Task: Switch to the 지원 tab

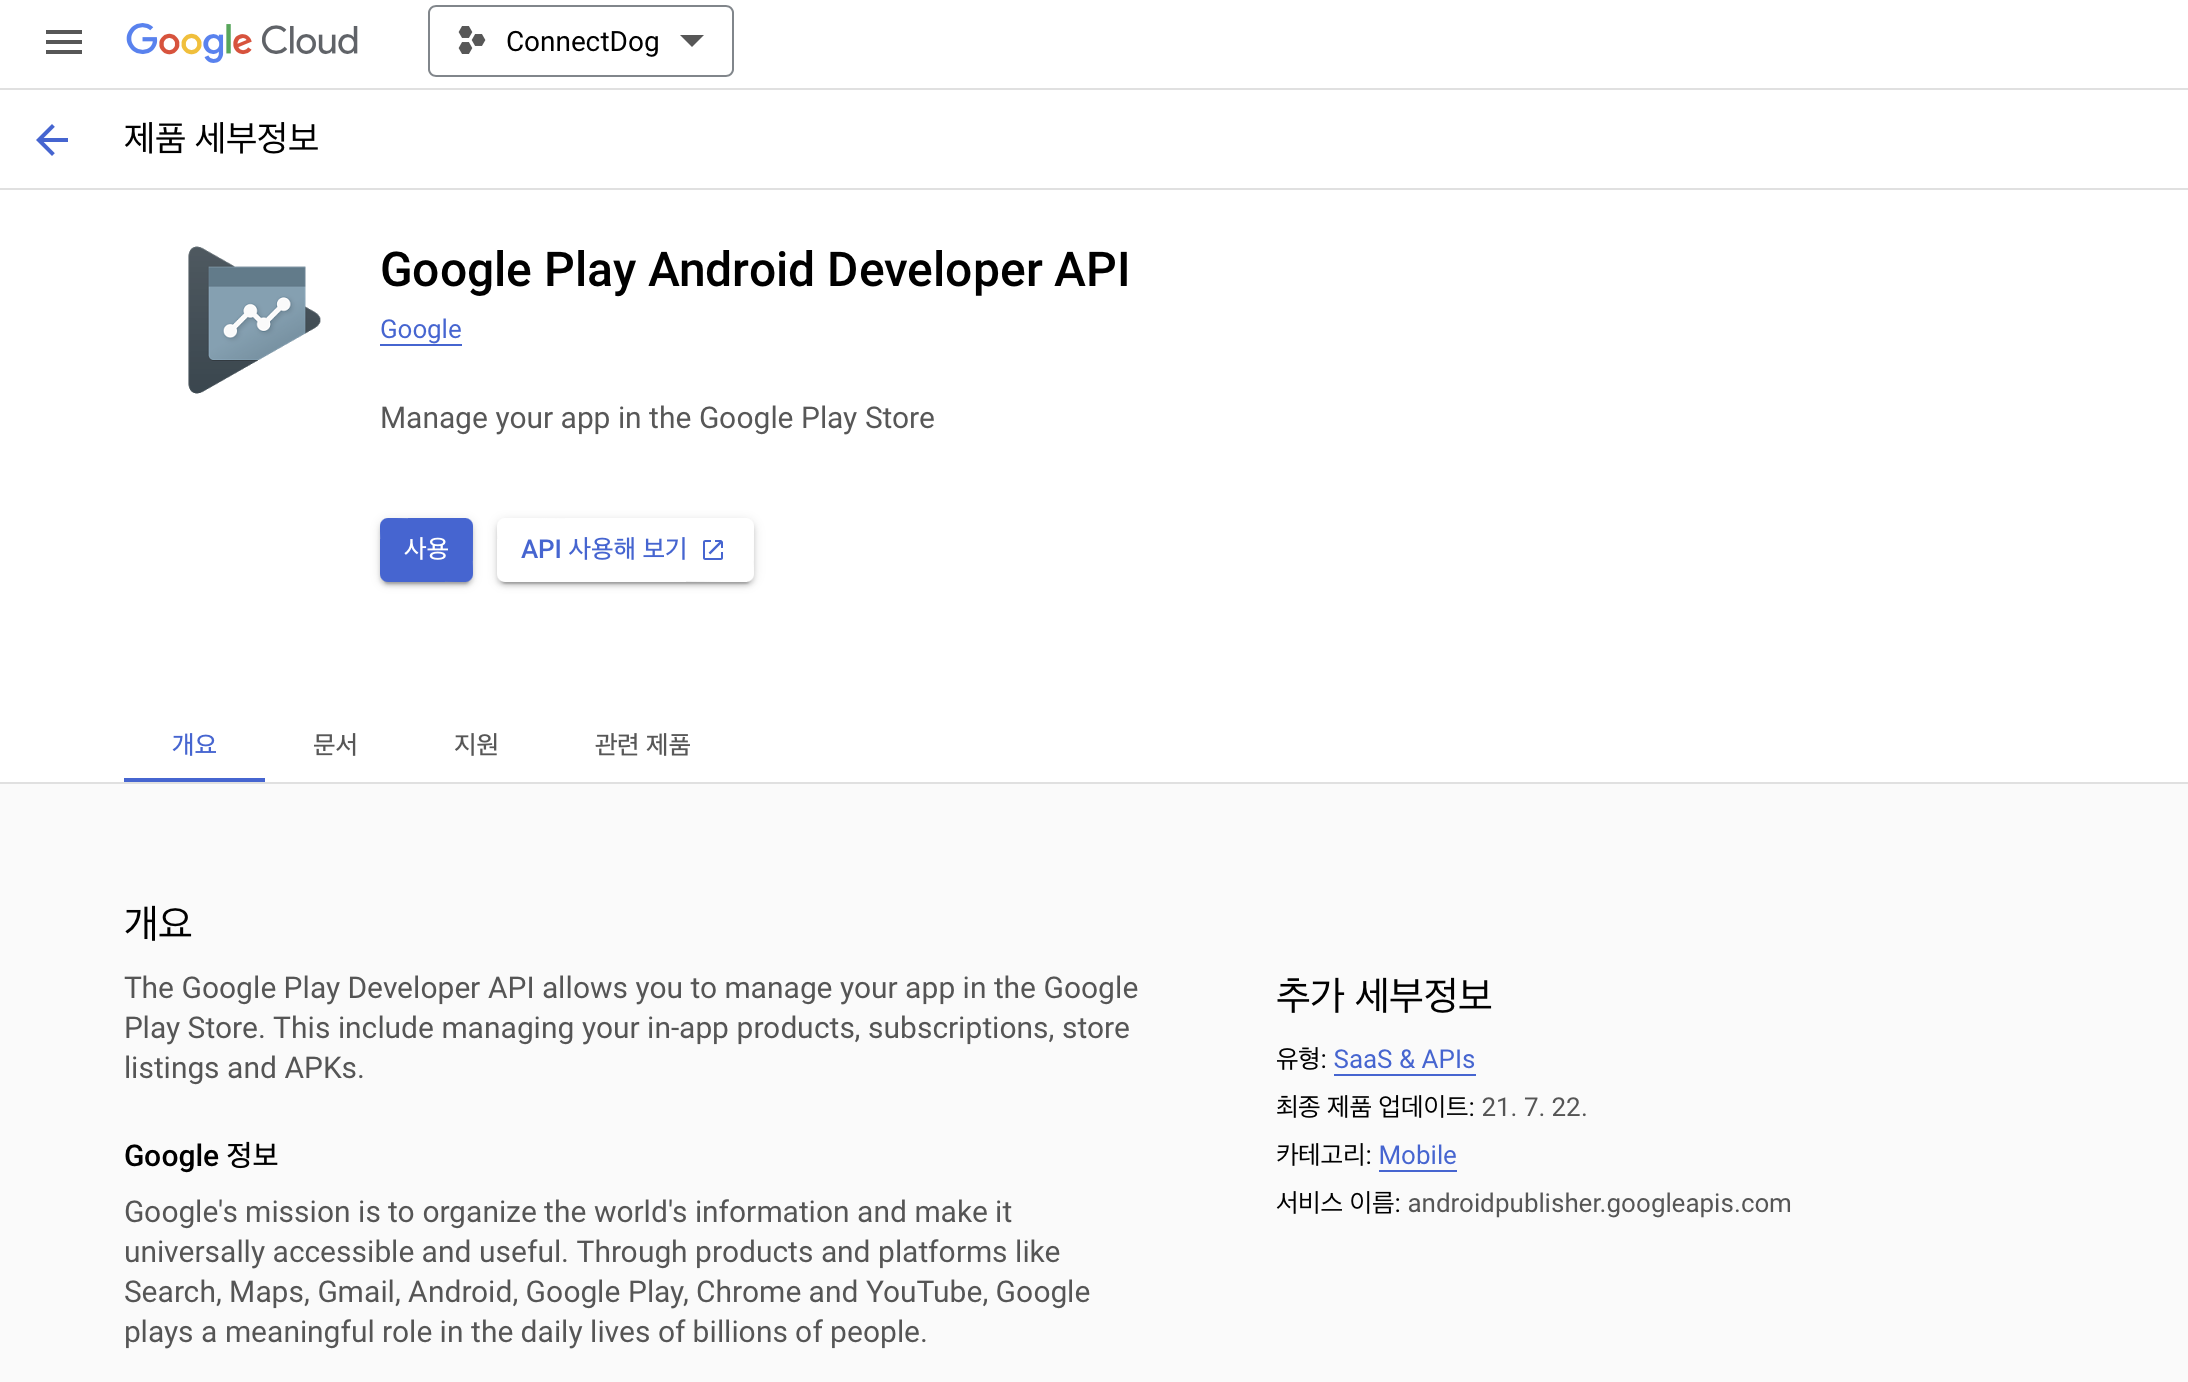Action: pos(476,744)
